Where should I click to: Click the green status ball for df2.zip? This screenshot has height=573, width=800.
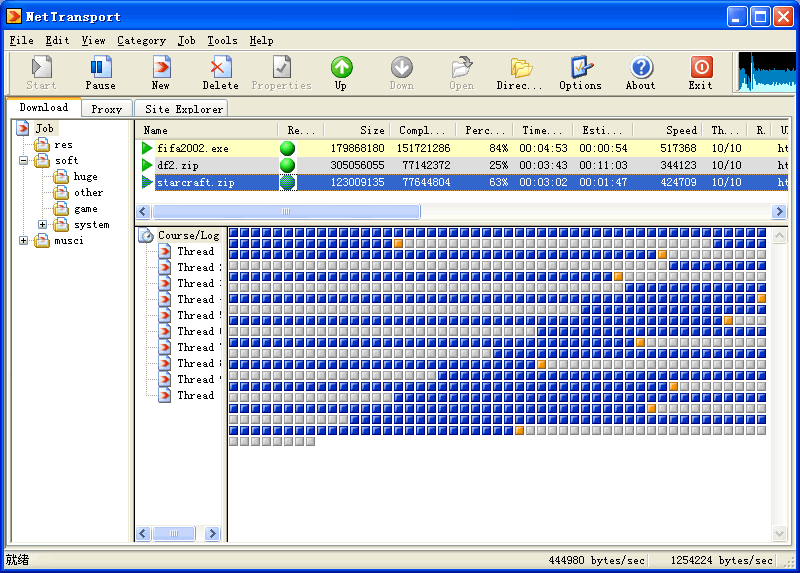pyautogui.click(x=288, y=165)
